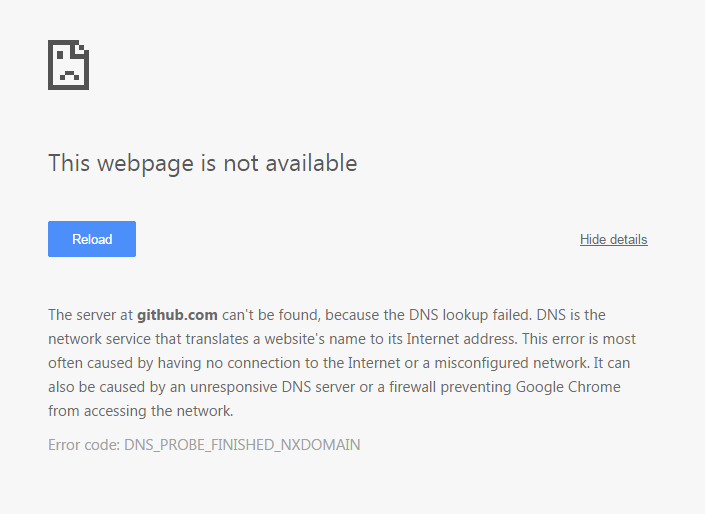Click the words 'The server at'

(x=90, y=315)
